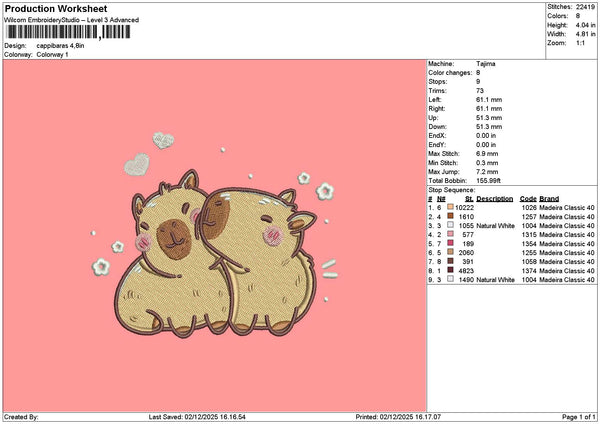Click the Total Bobbin value '155.99ft'
This screenshot has width=600, height=424.
[x=488, y=181]
